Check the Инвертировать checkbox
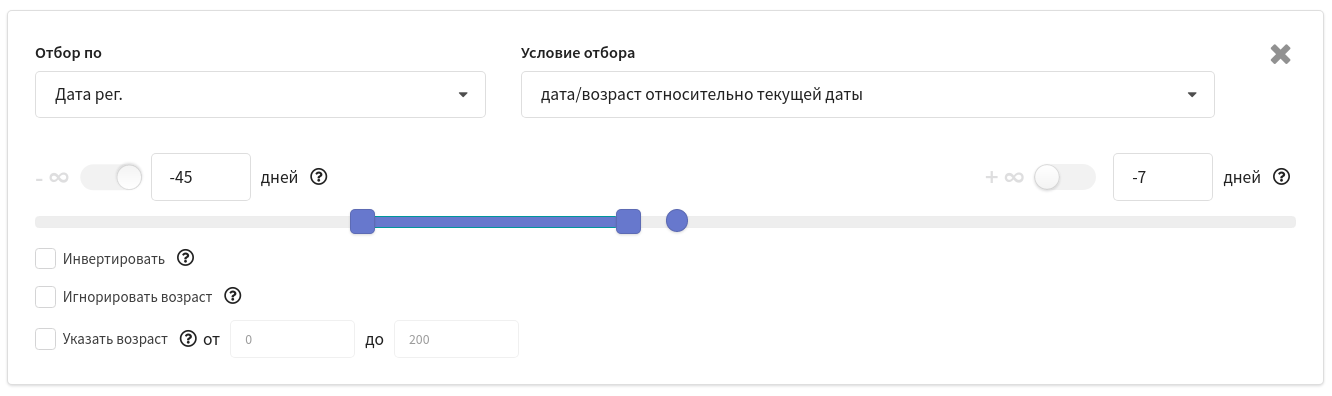Image resolution: width=1332 pixels, height=396 pixels. (45, 259)
